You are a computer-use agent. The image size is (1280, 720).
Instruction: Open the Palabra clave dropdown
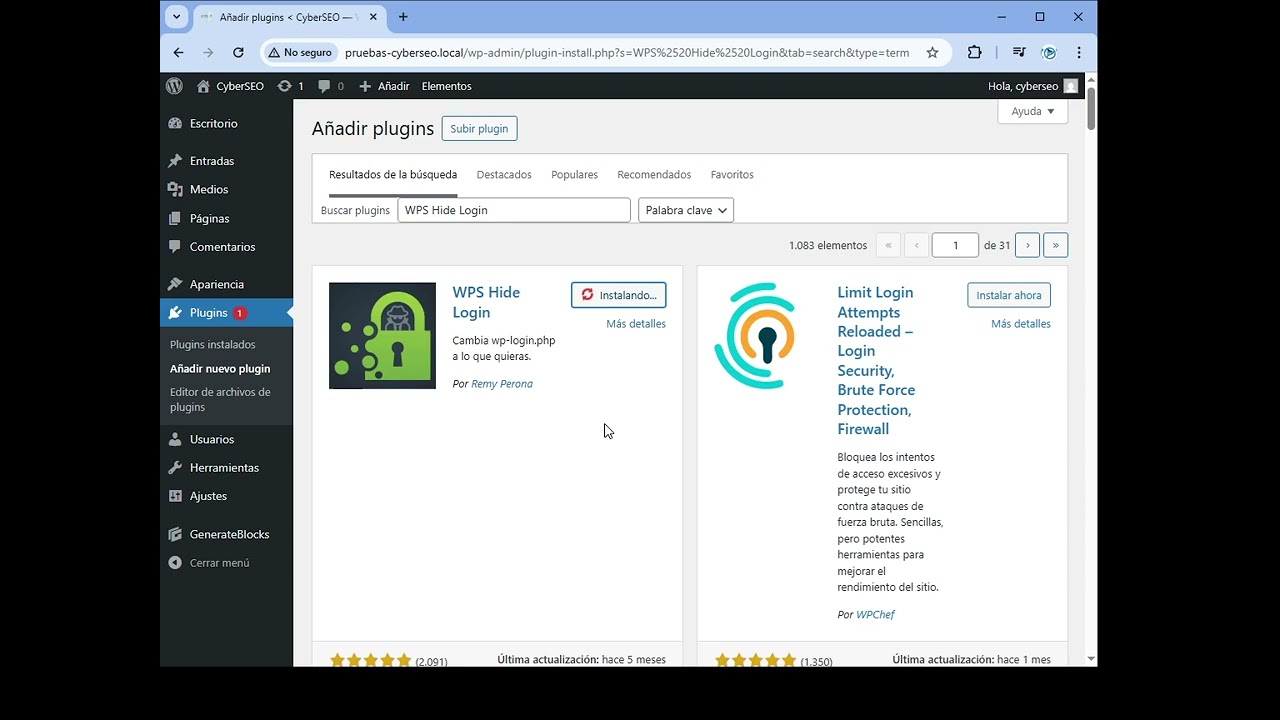pos(686,210)
